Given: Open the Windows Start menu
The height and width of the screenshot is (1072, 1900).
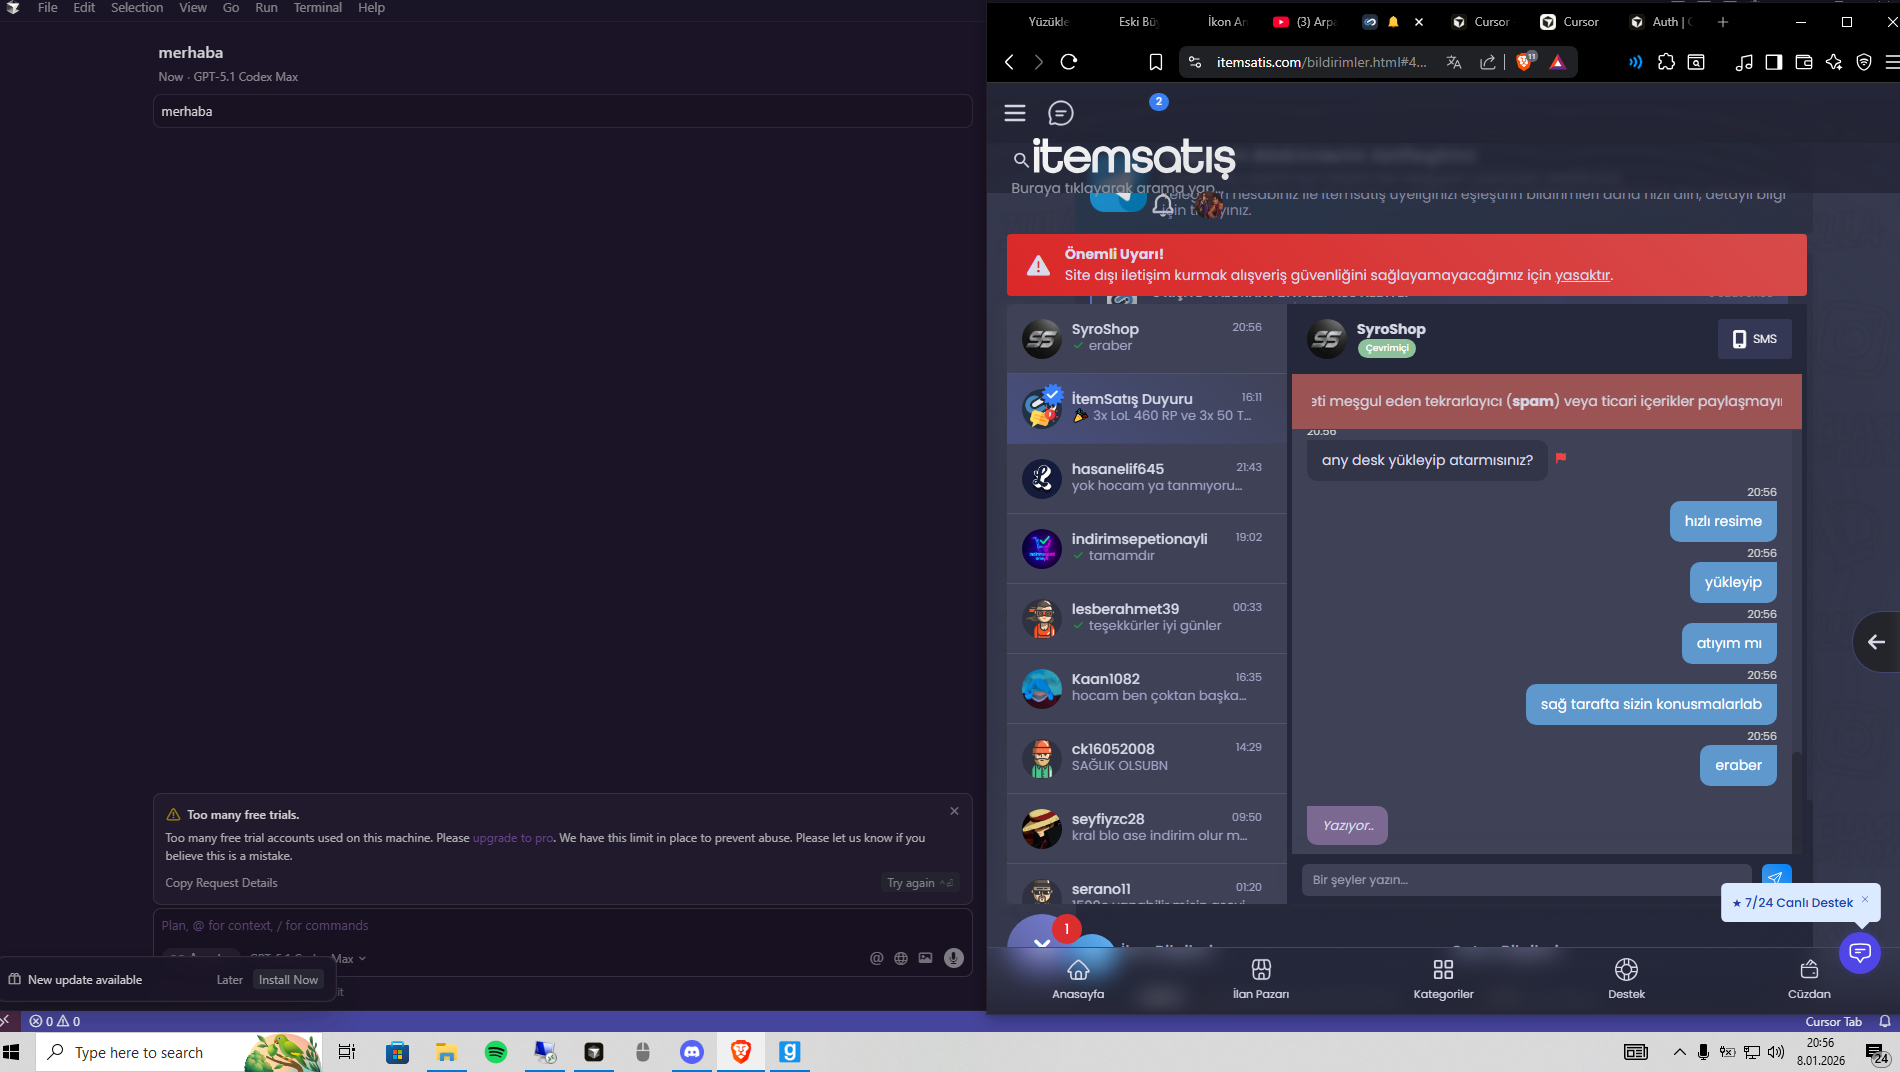Looking at the screenshot, I should [x=12, y=1052].
